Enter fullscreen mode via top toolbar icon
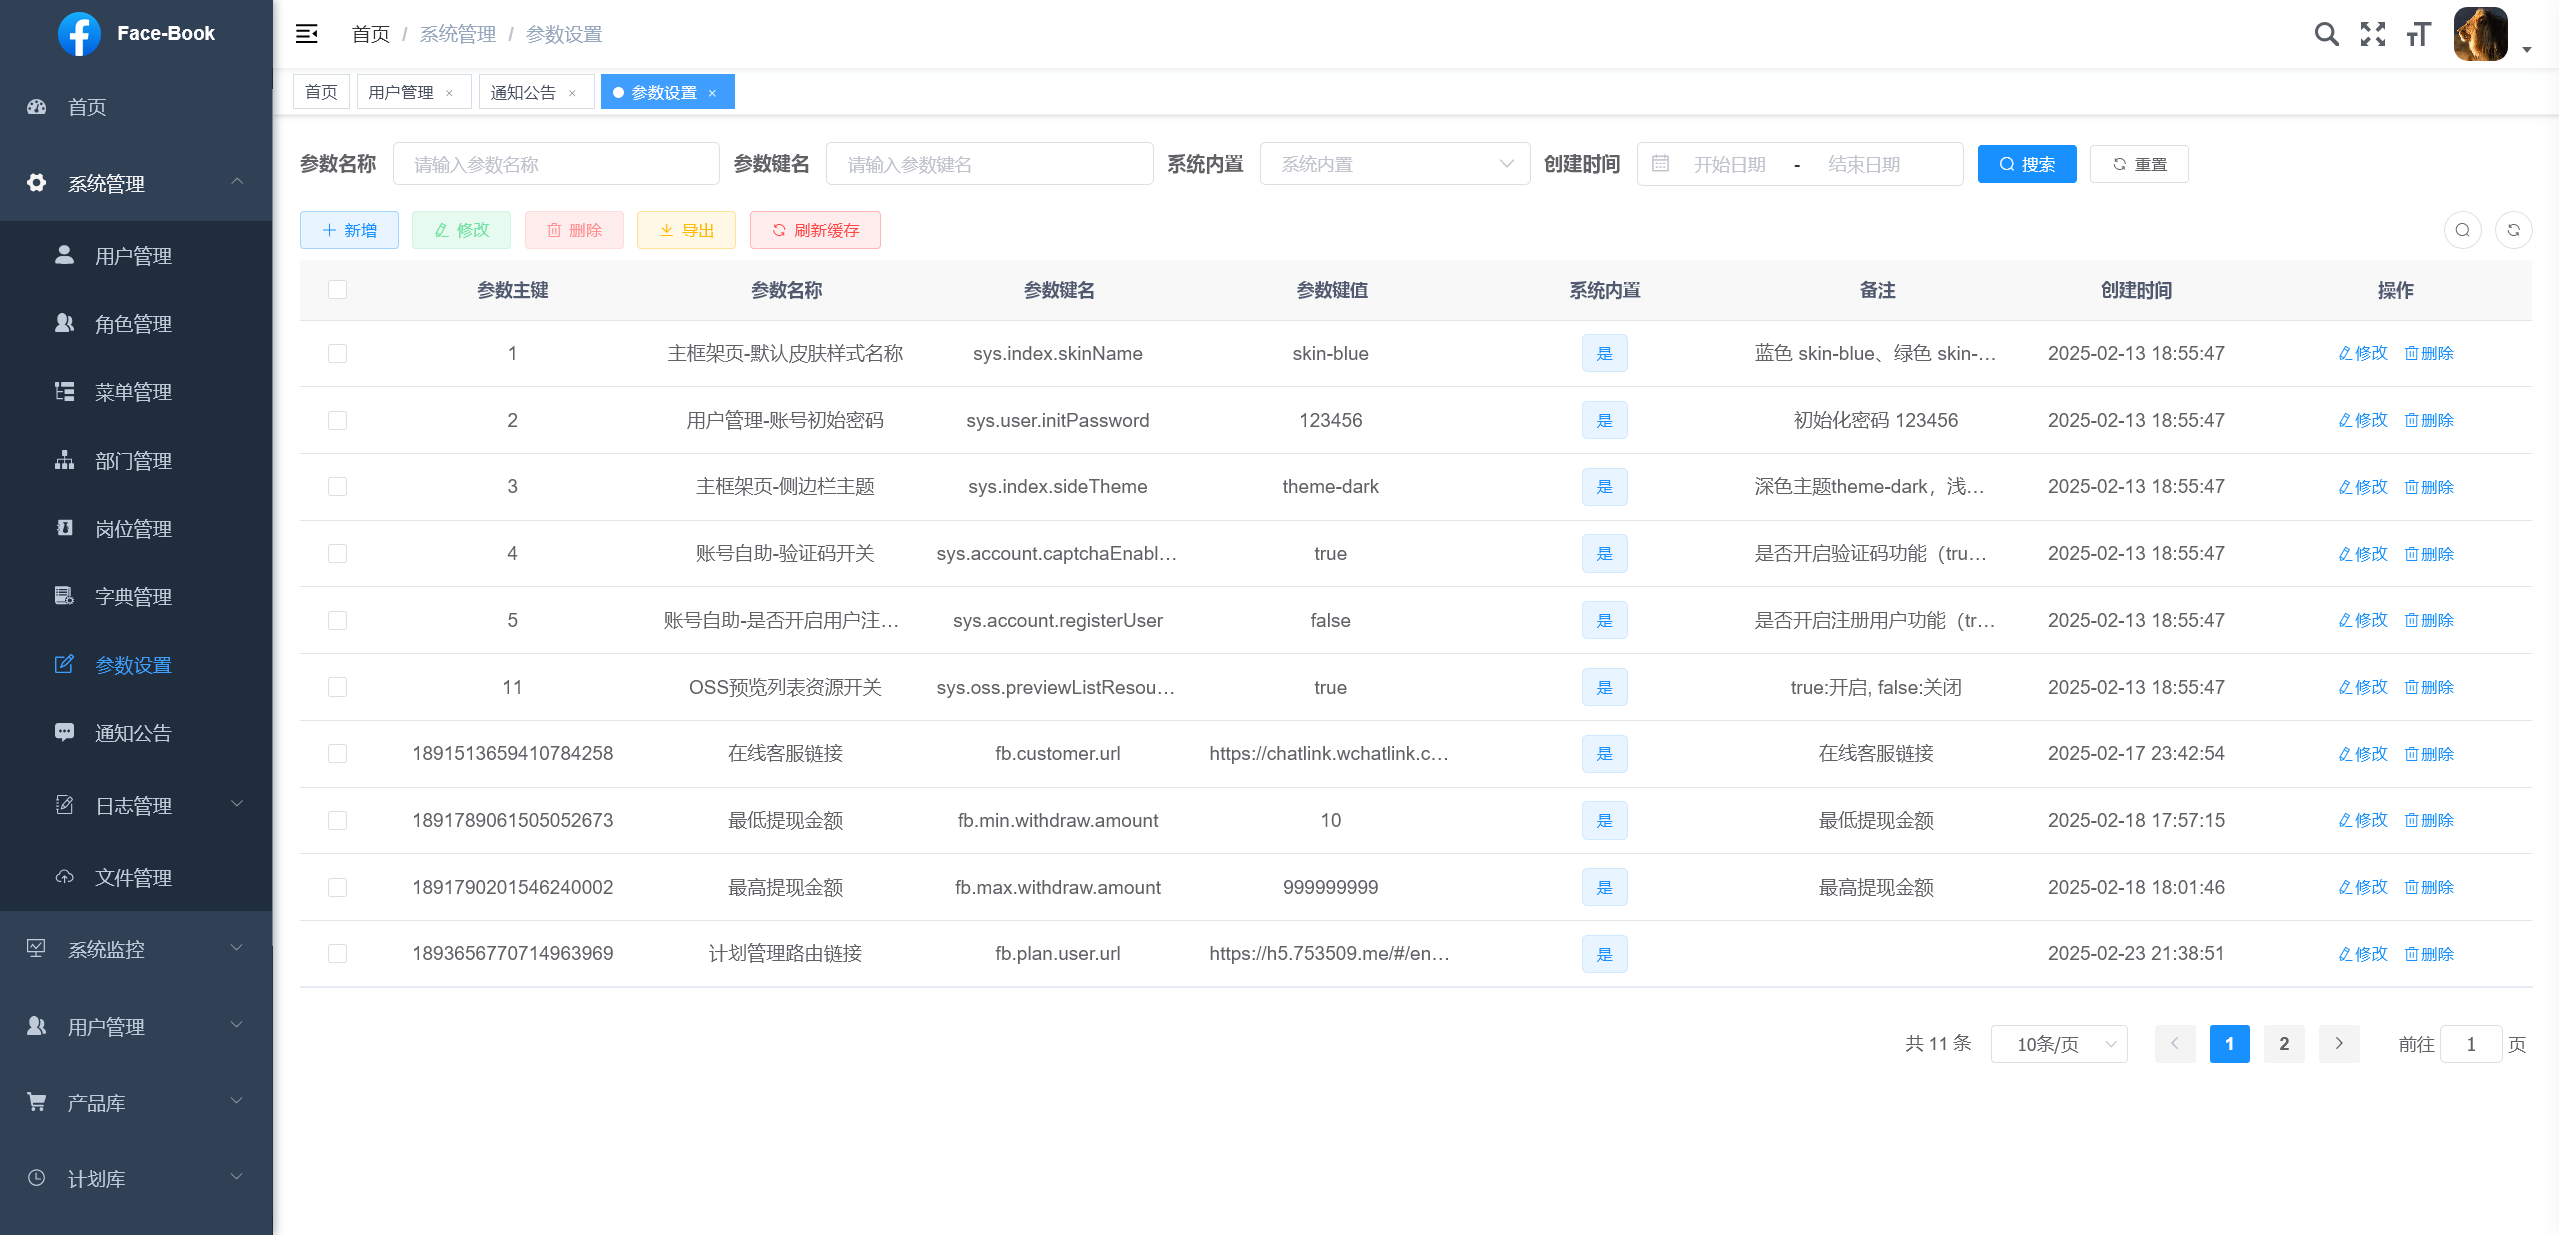Image resolution: width=2559 pixels, height=1235 pixels. [2372, 33]
